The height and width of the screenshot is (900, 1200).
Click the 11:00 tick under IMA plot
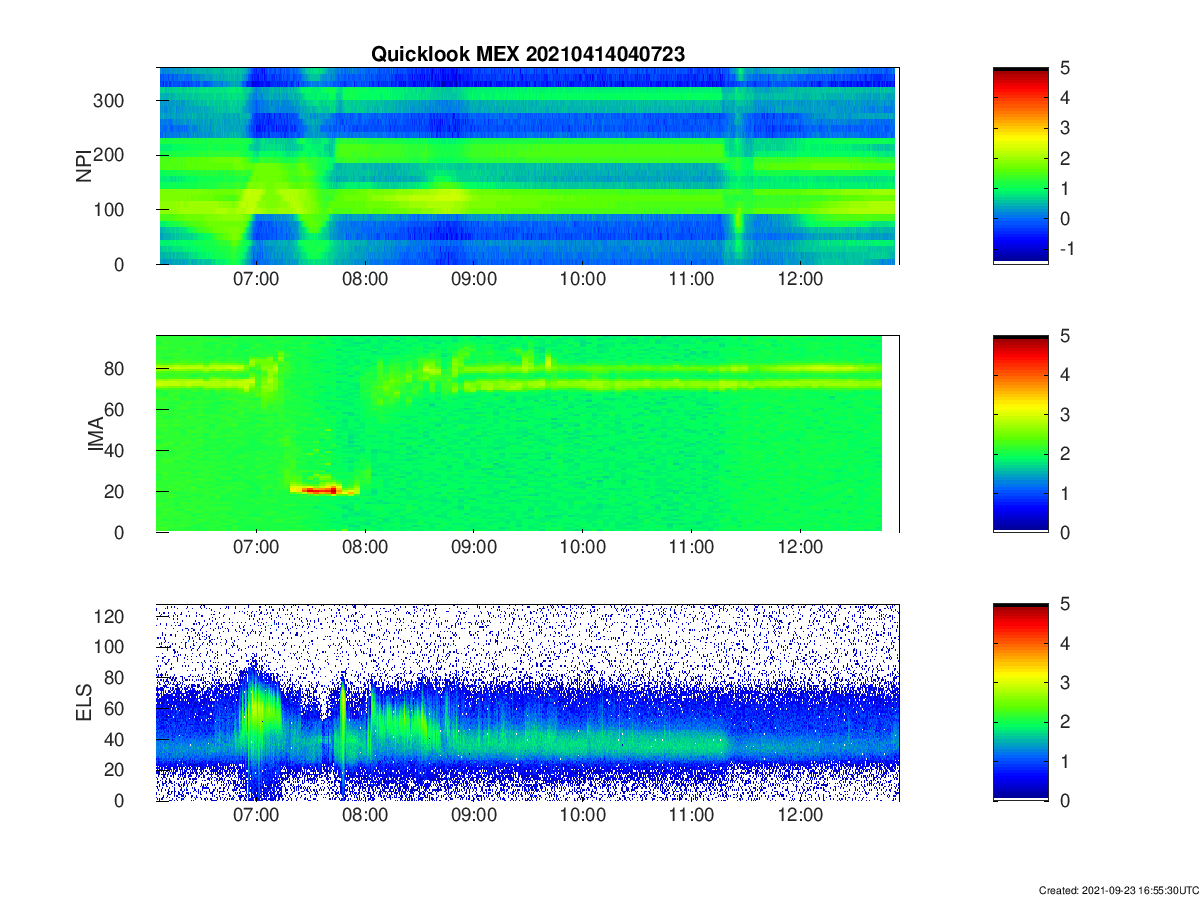(x=691, y=548)
